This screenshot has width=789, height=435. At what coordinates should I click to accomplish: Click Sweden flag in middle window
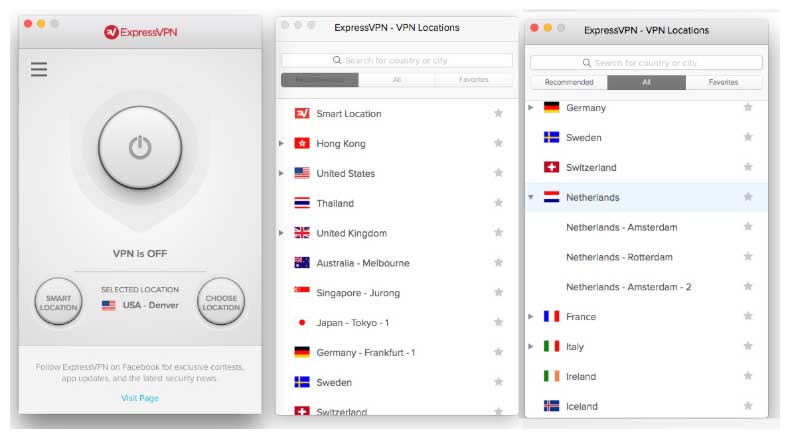[302, 382]
